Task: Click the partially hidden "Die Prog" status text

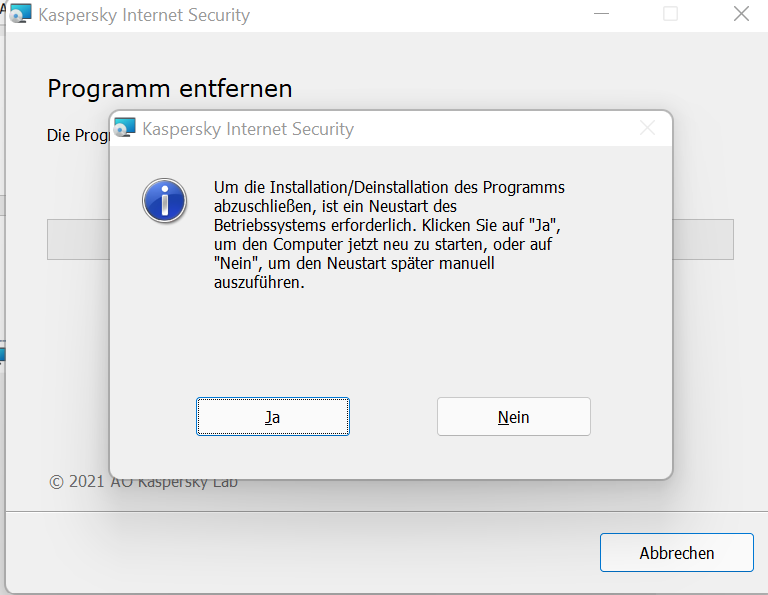Action: point(76,135)
